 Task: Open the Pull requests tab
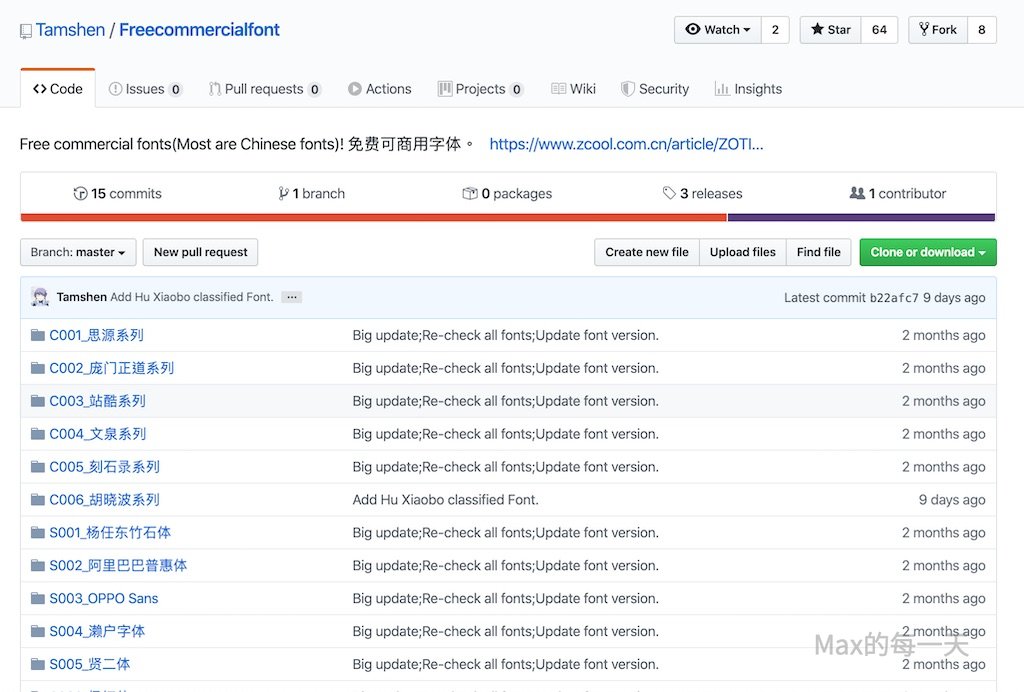tap(264, 89)
